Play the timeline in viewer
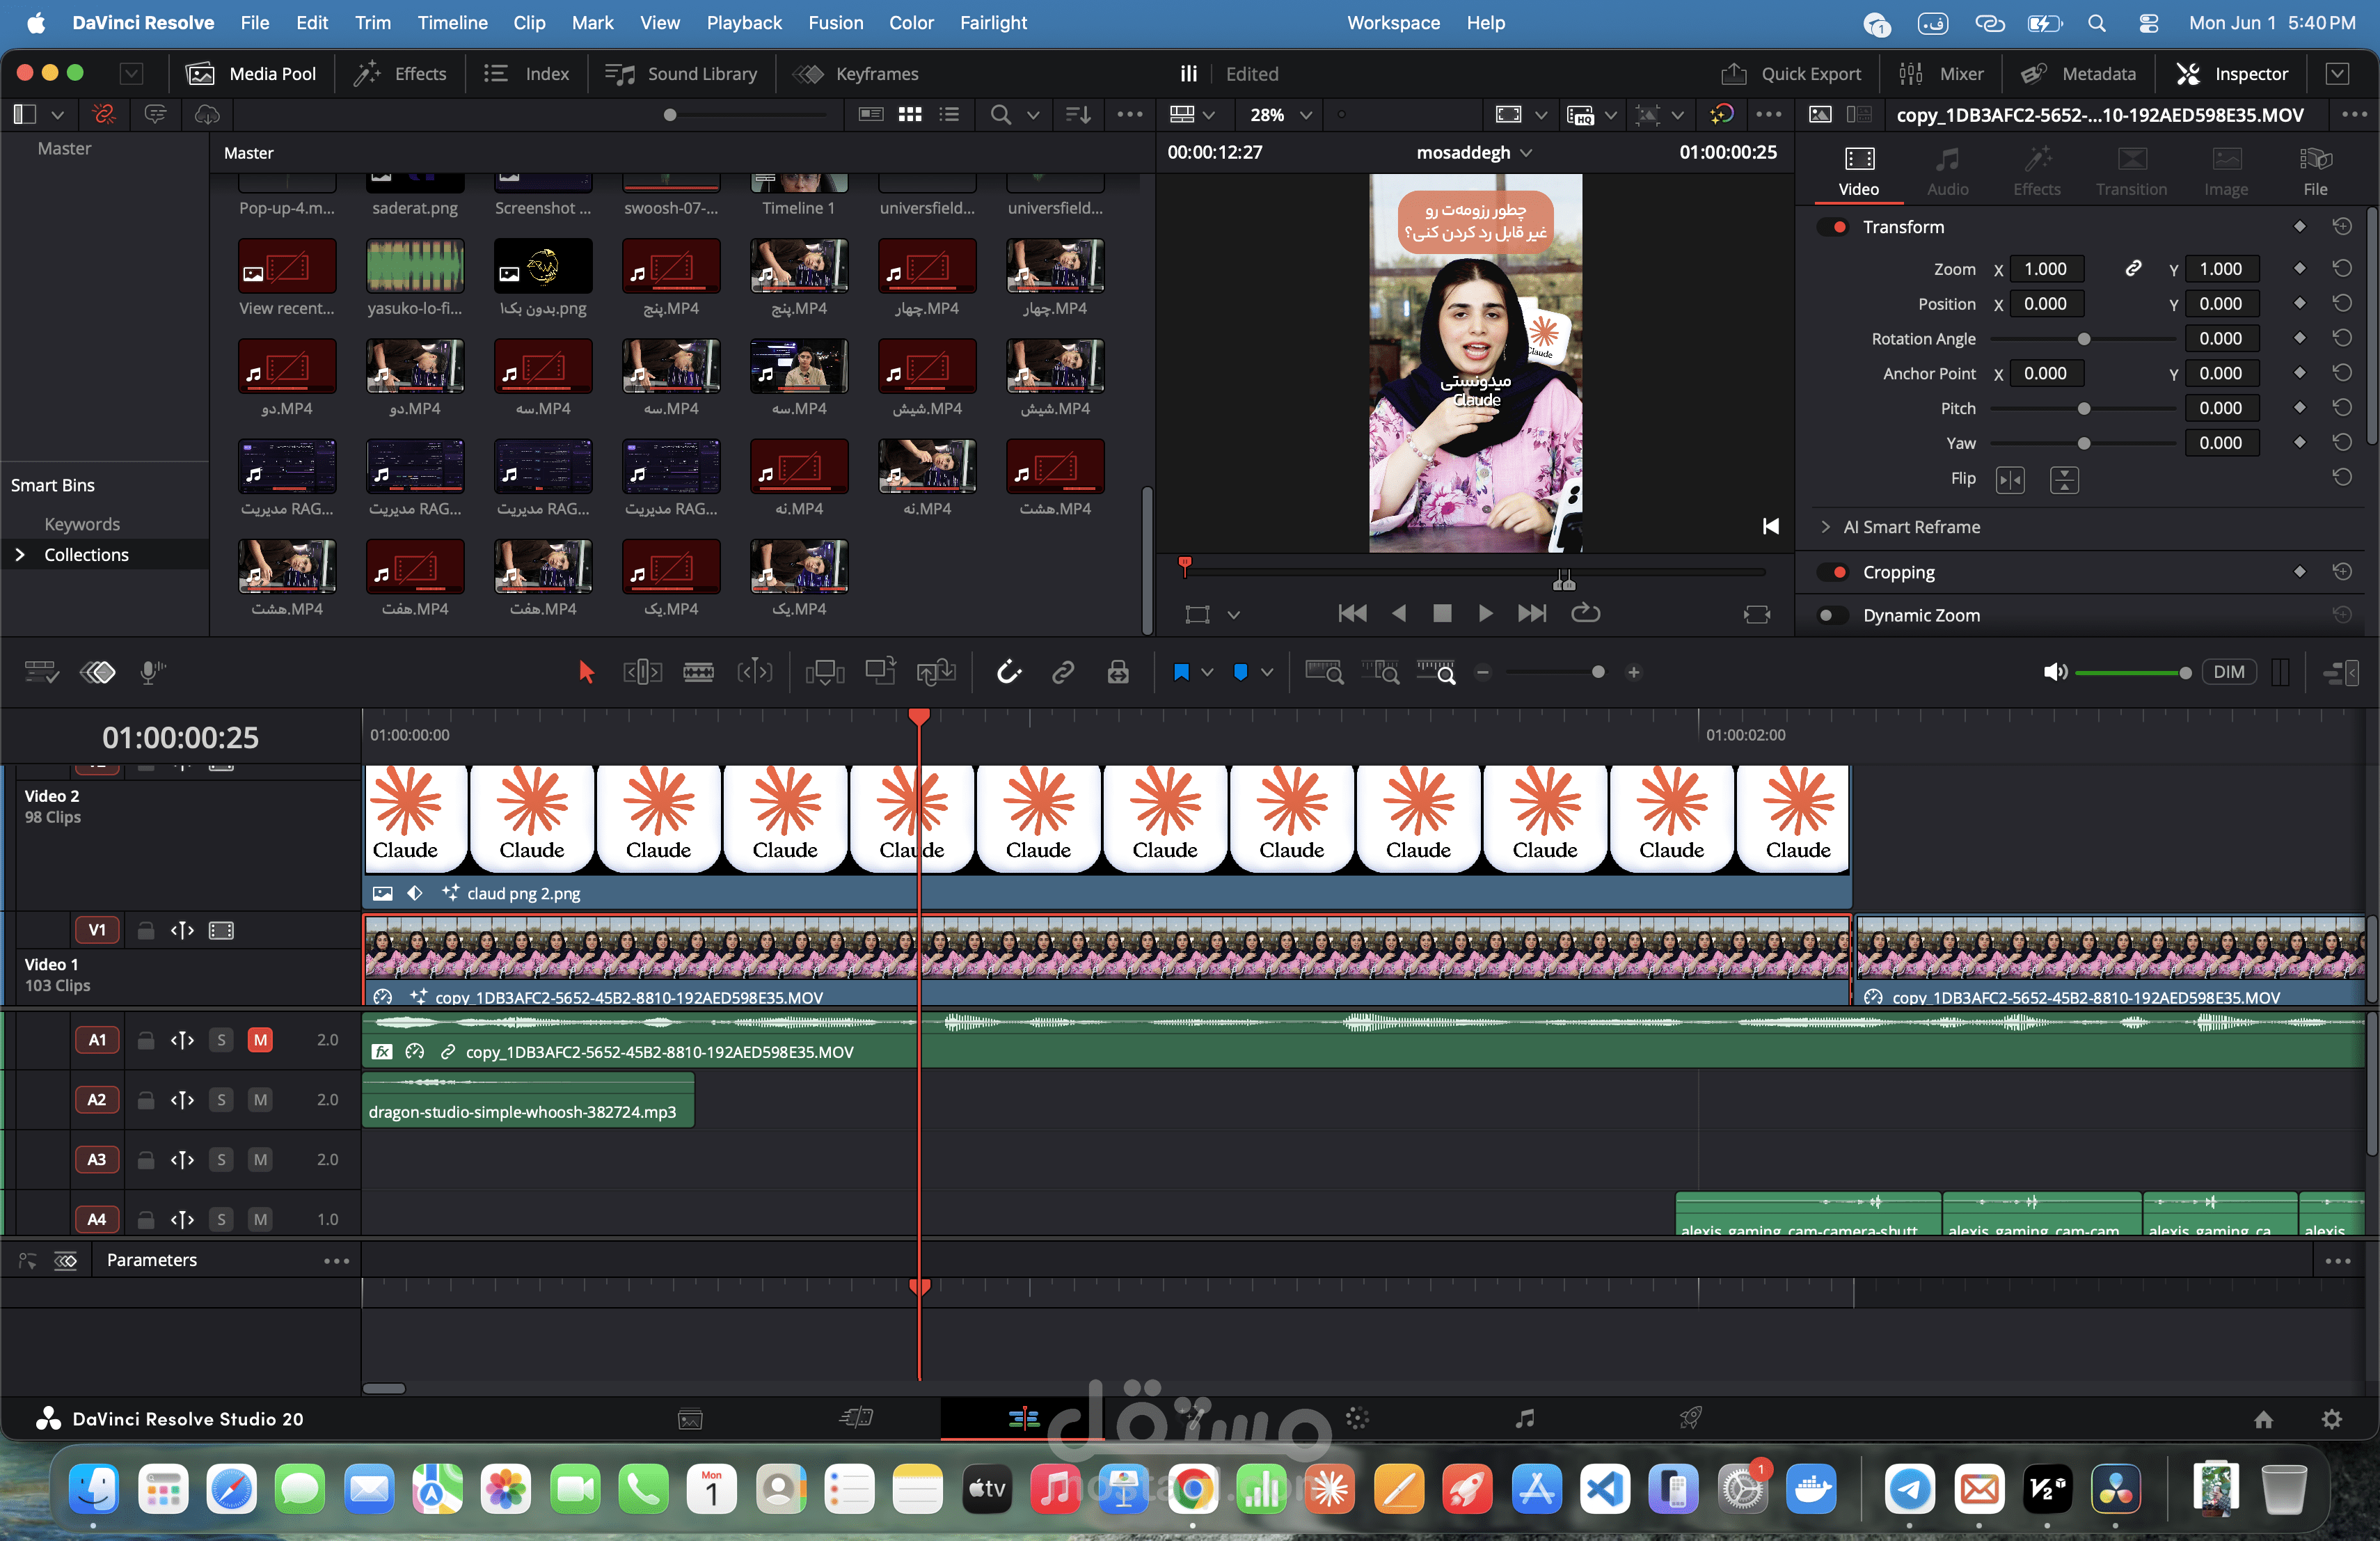2380x1541 pixels. pos(1485,613)
